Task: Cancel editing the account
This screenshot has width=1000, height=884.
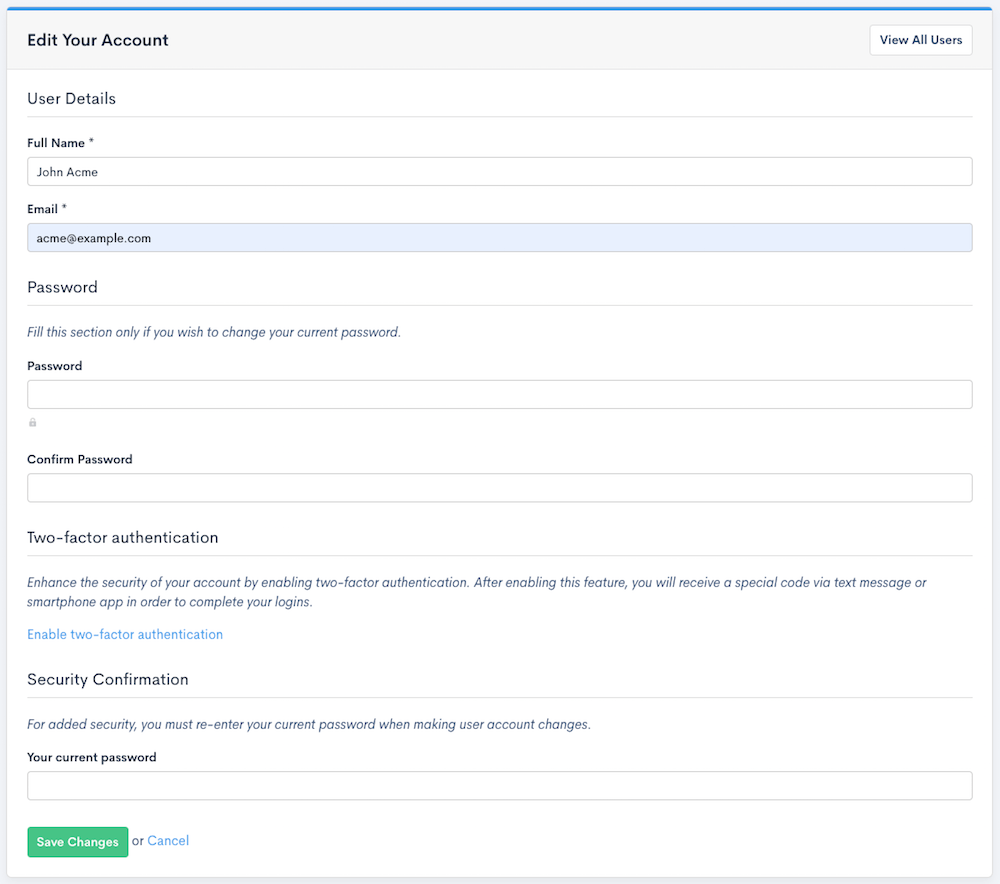Action: (168, 841)
